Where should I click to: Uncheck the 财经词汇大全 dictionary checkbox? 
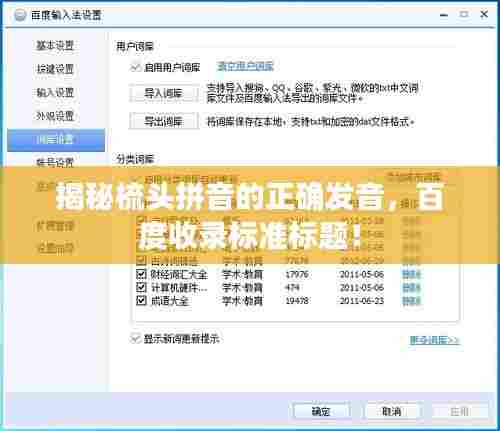[141, 274]
